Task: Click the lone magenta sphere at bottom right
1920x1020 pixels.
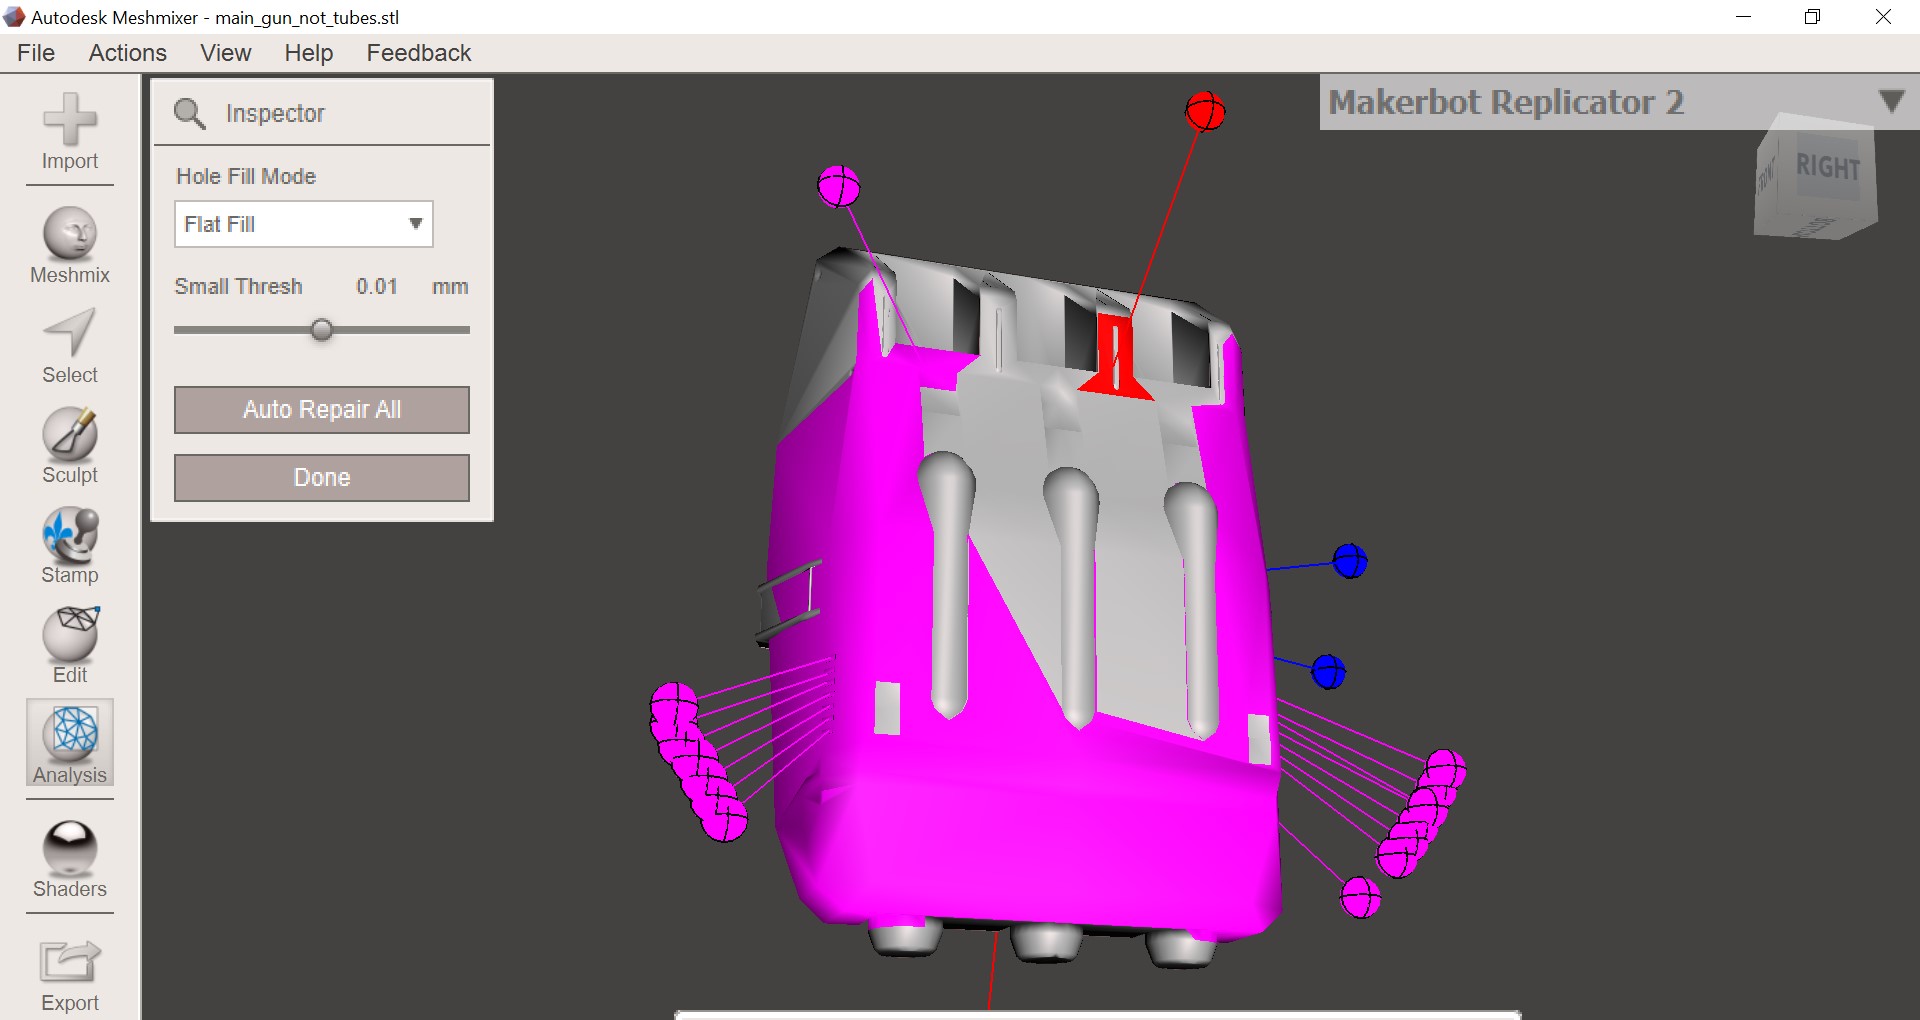Action: click(1360, 897)
